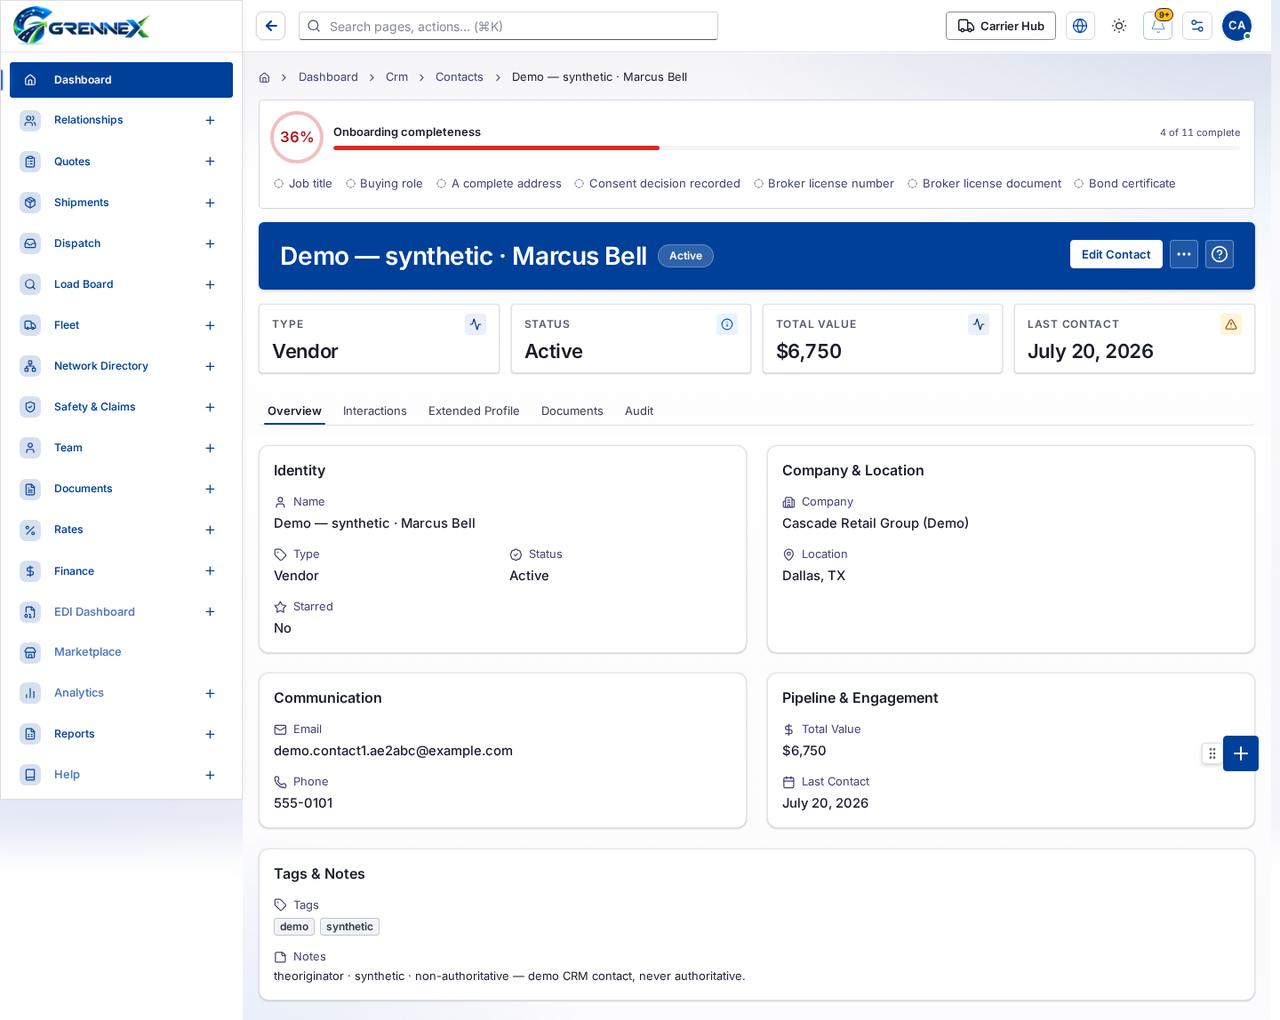Switch to the Interactions tab
The height and width of the screenshot is (1020, 1280).
coord(375,411)
